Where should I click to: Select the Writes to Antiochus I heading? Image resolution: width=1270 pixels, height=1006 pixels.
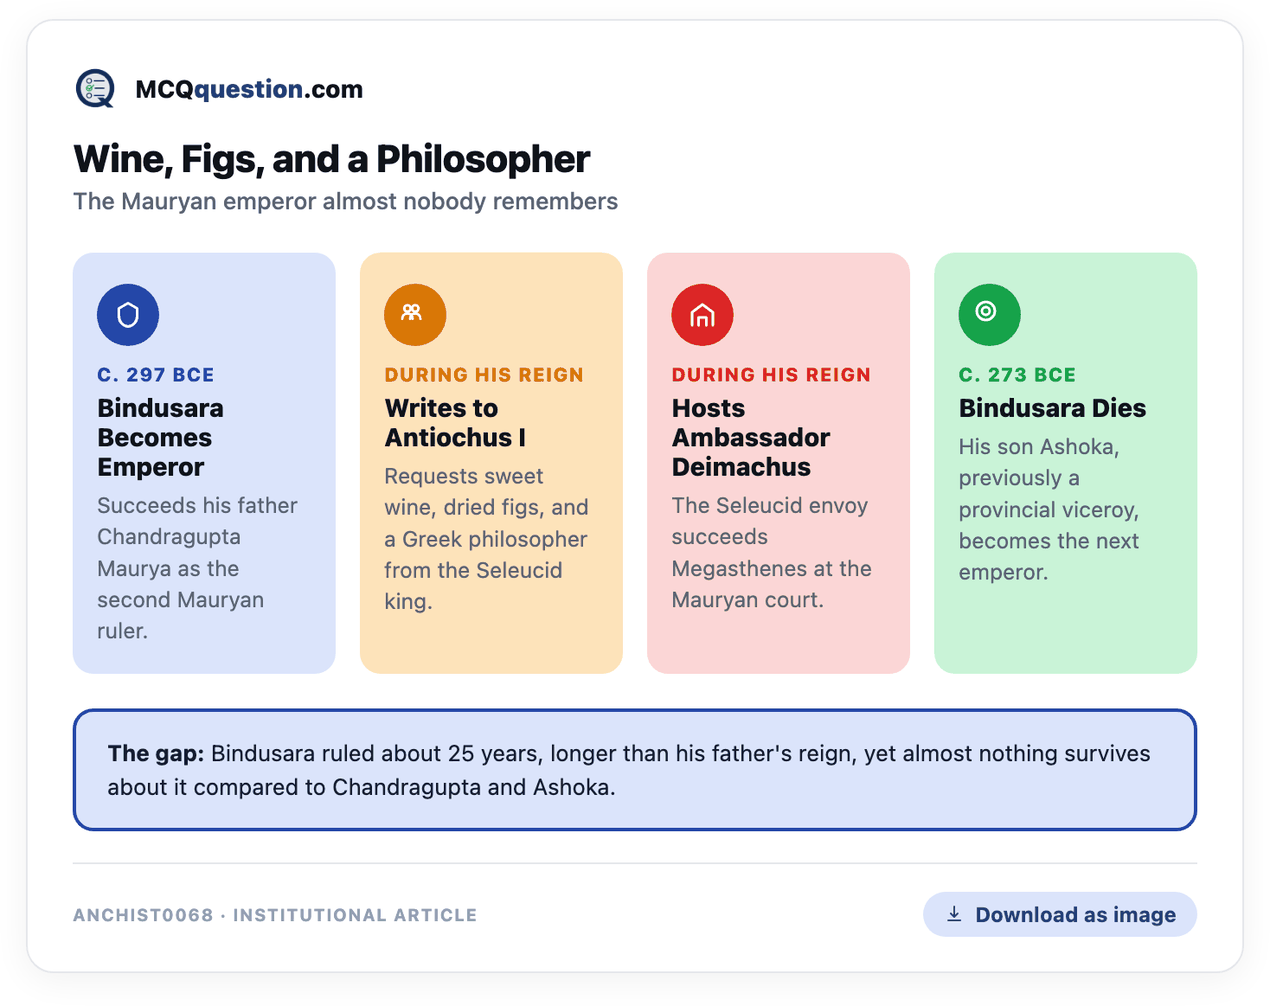[455, 423]
